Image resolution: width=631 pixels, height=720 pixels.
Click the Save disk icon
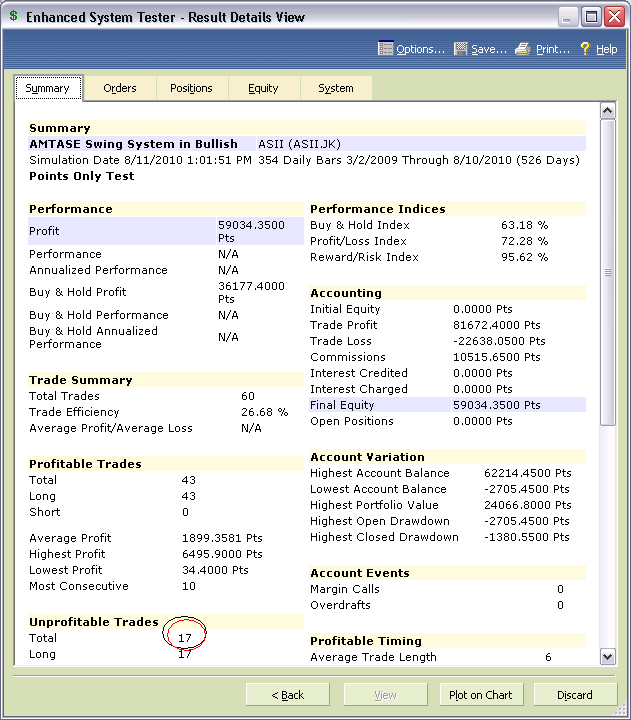tap(461, 49)
